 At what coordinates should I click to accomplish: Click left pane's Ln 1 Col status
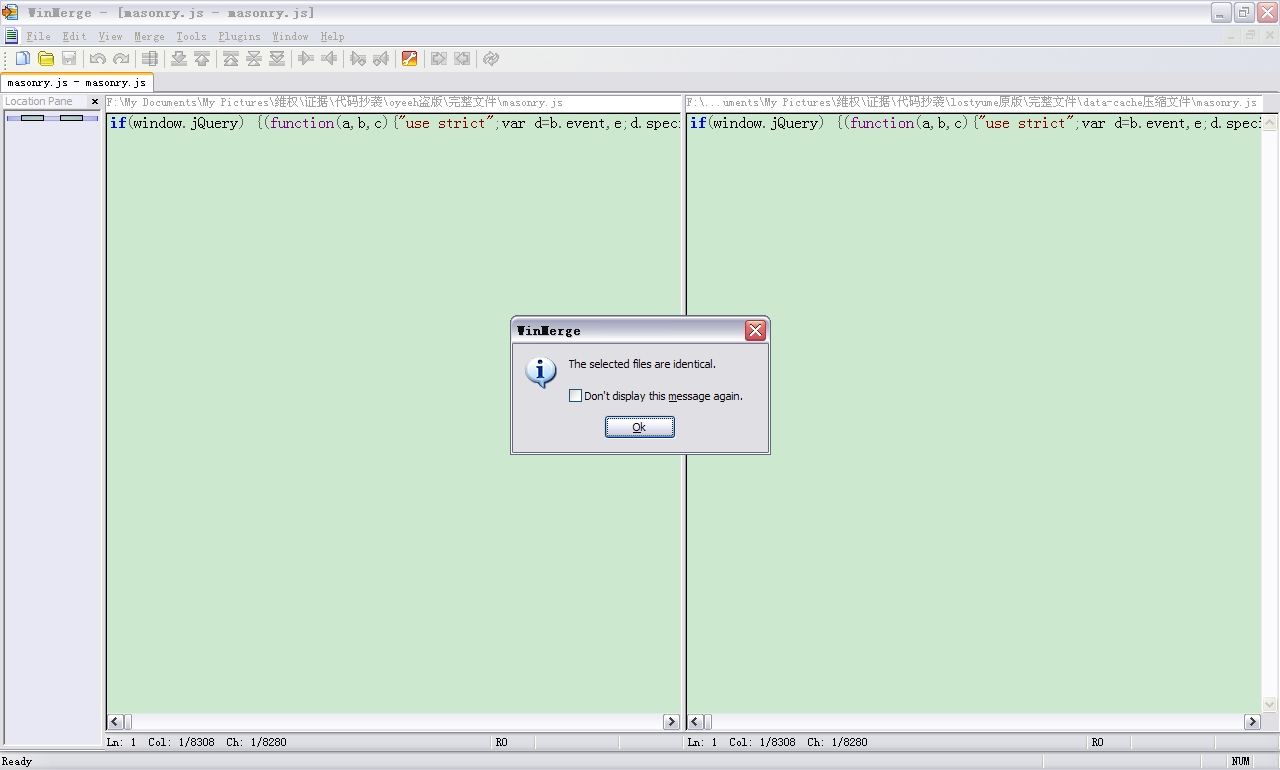click(x=196, y=743)
